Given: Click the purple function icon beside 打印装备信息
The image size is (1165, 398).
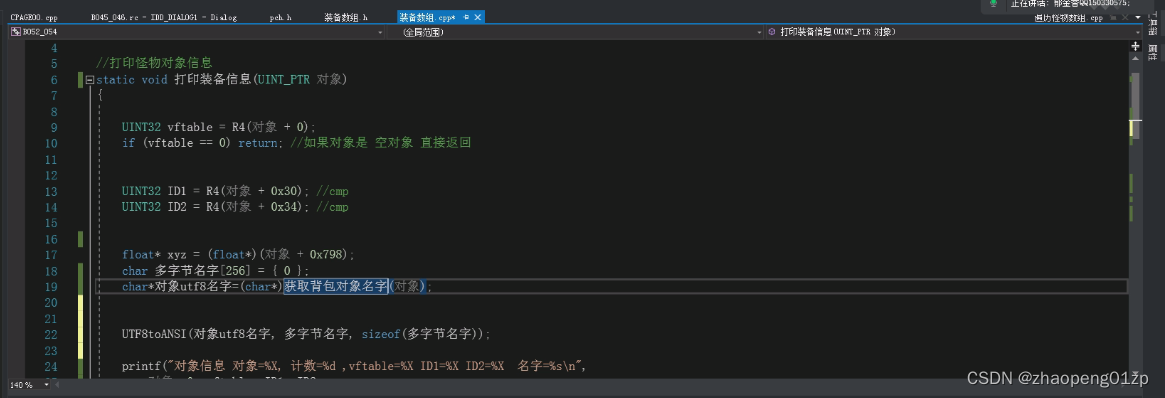Looking at the screenshot, I should (x=772, y=32).
